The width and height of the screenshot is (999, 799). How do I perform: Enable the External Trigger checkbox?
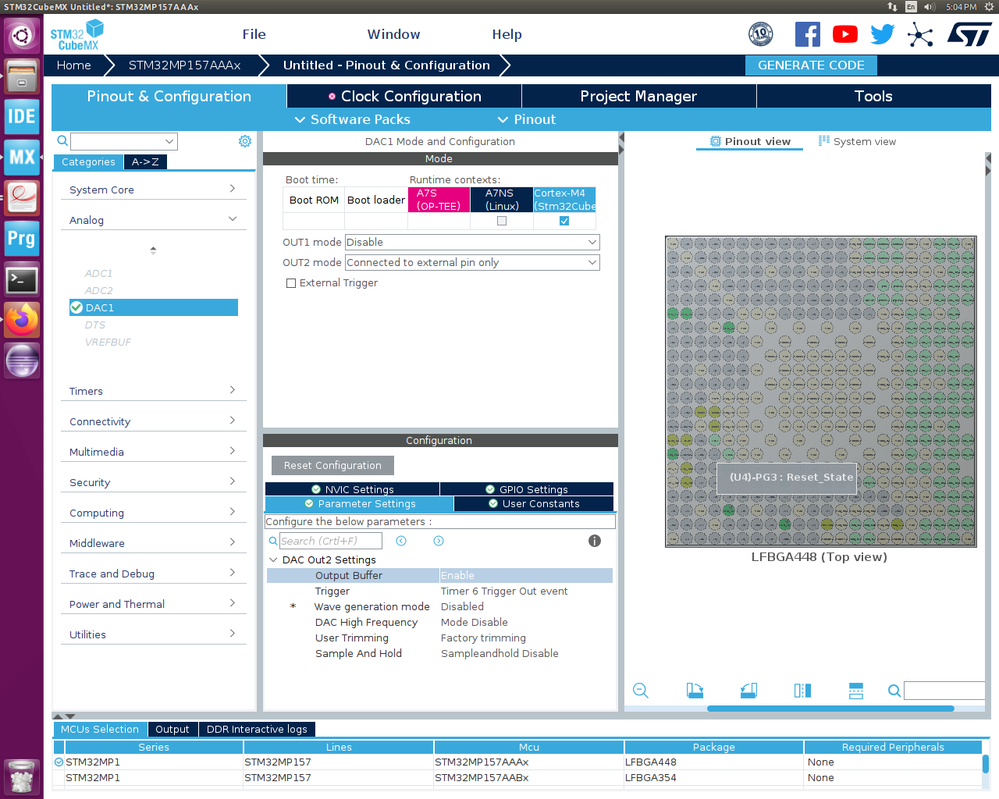(x=291, y=283)
